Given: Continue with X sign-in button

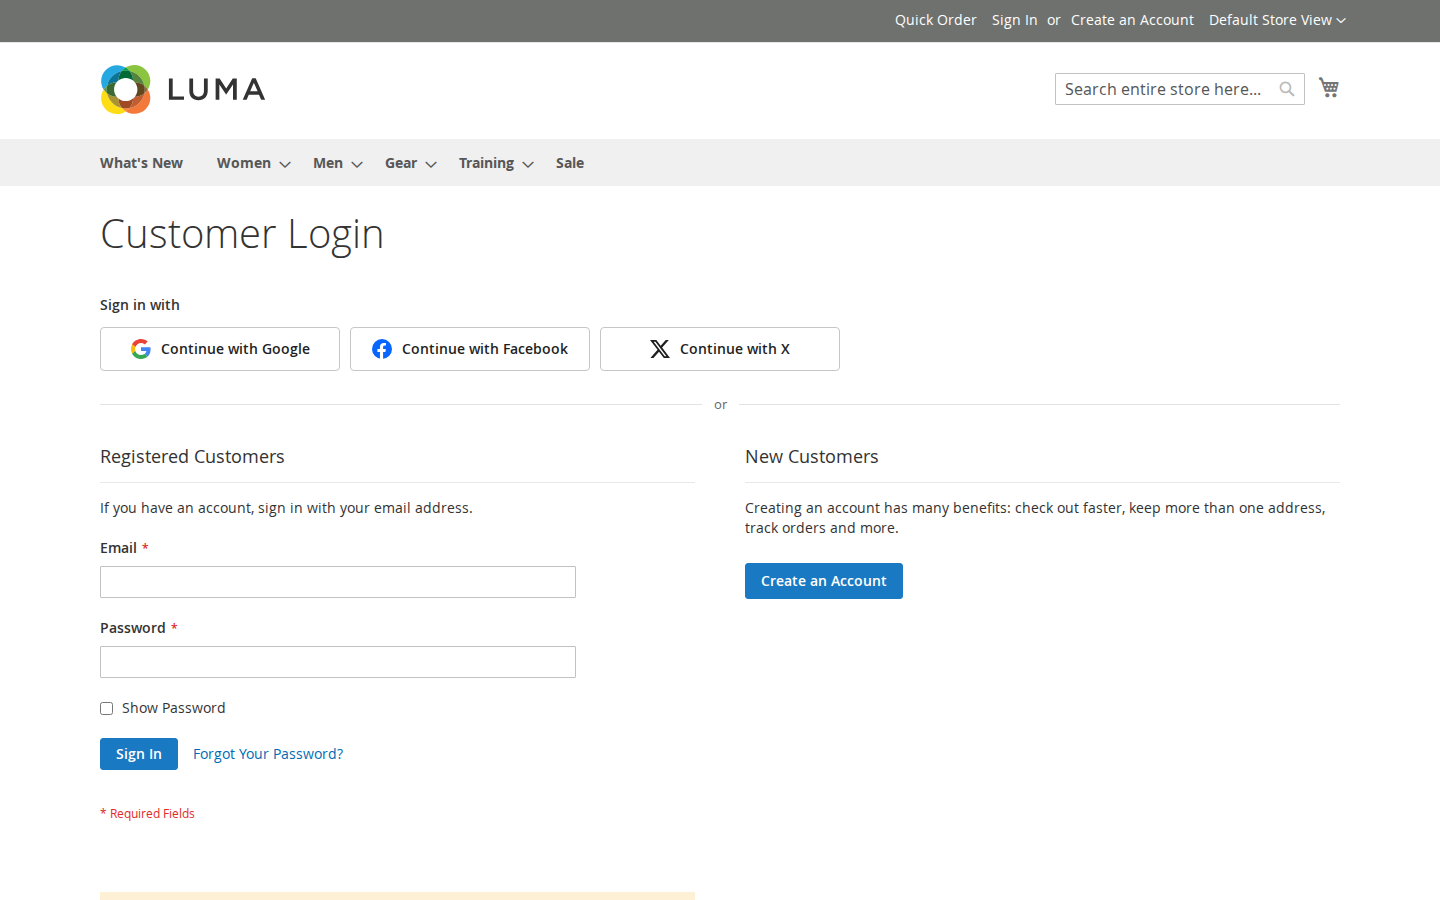Looking at the screenshot, I should pyautogui.click(x=720, y=349).
